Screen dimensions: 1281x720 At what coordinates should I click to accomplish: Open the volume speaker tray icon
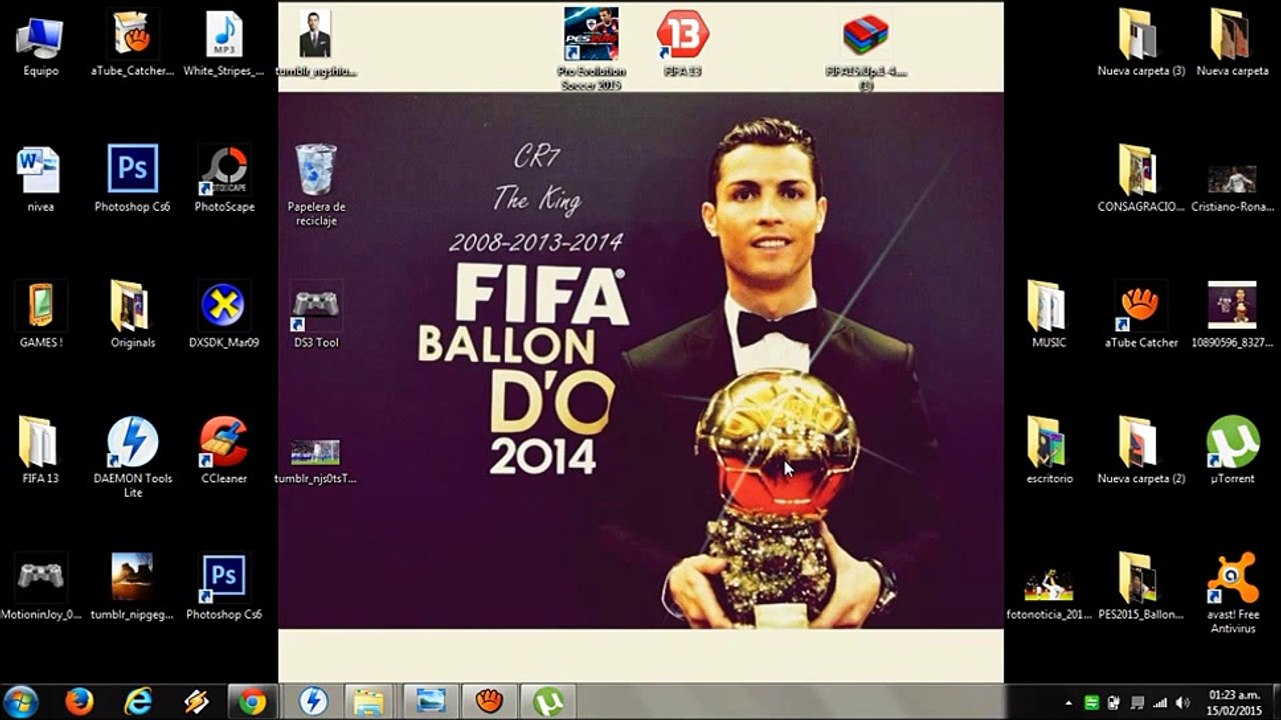[1183, 703]
